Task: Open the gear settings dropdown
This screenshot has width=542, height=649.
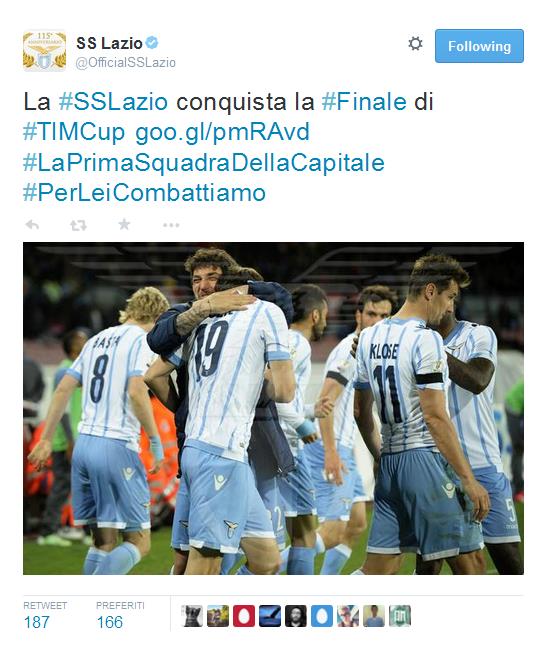Action: [415, 43]
